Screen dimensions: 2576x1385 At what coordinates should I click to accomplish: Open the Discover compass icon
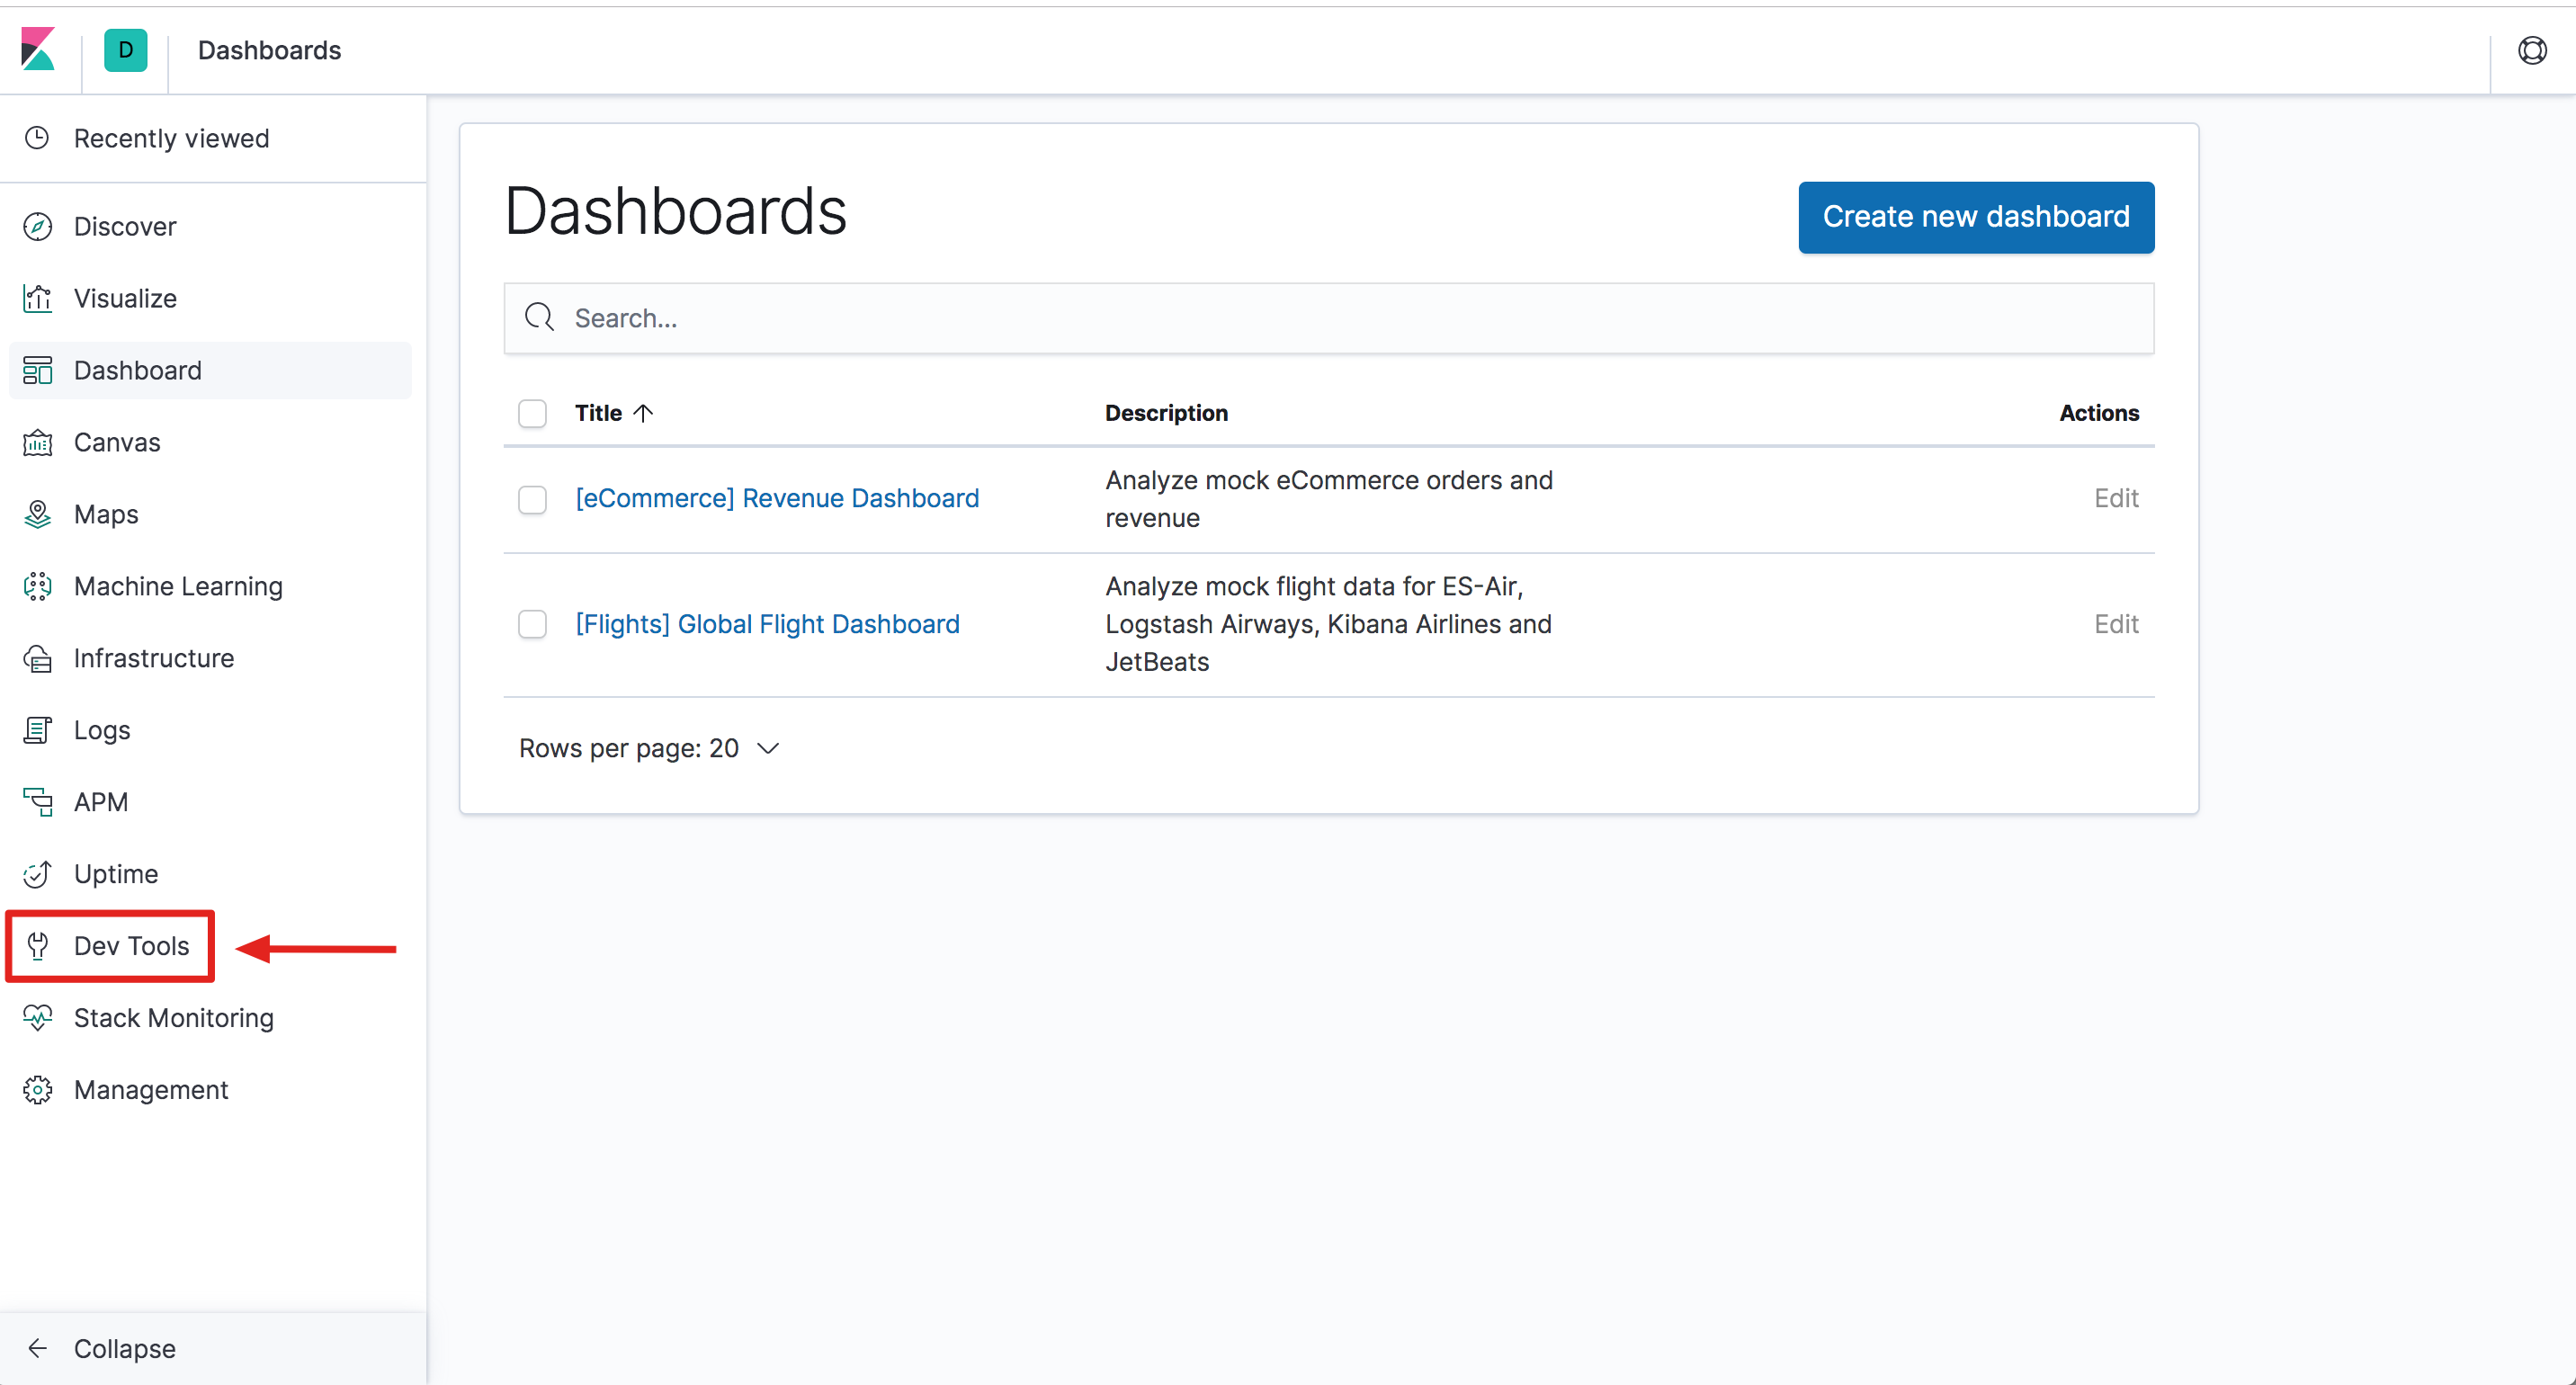(x=38, y=227)
